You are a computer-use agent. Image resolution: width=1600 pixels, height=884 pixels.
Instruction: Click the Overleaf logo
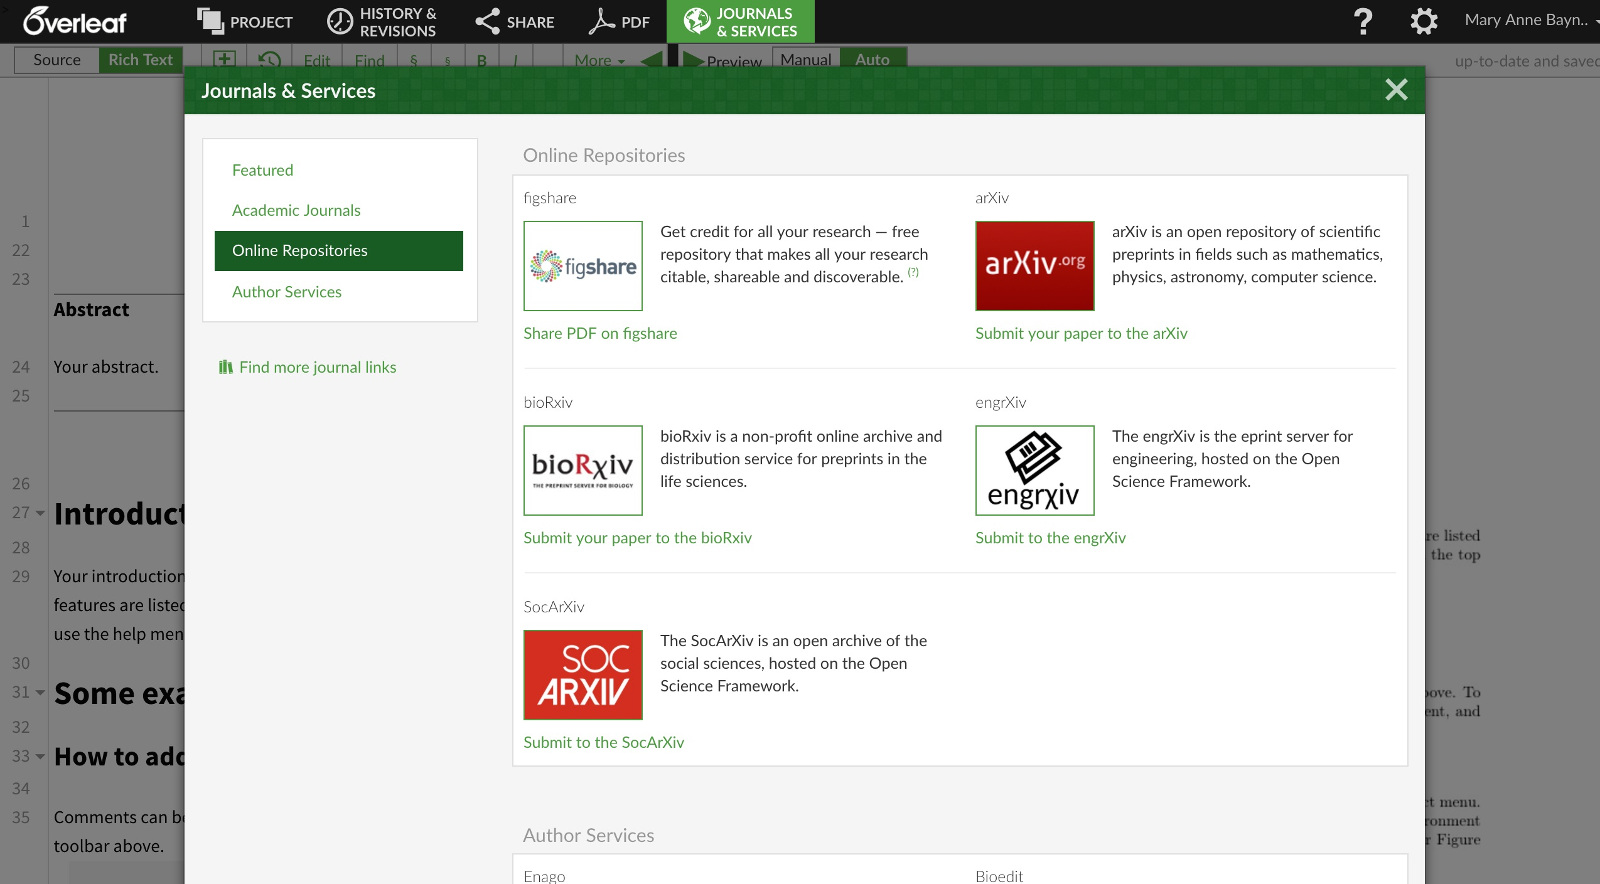(74, 21)
